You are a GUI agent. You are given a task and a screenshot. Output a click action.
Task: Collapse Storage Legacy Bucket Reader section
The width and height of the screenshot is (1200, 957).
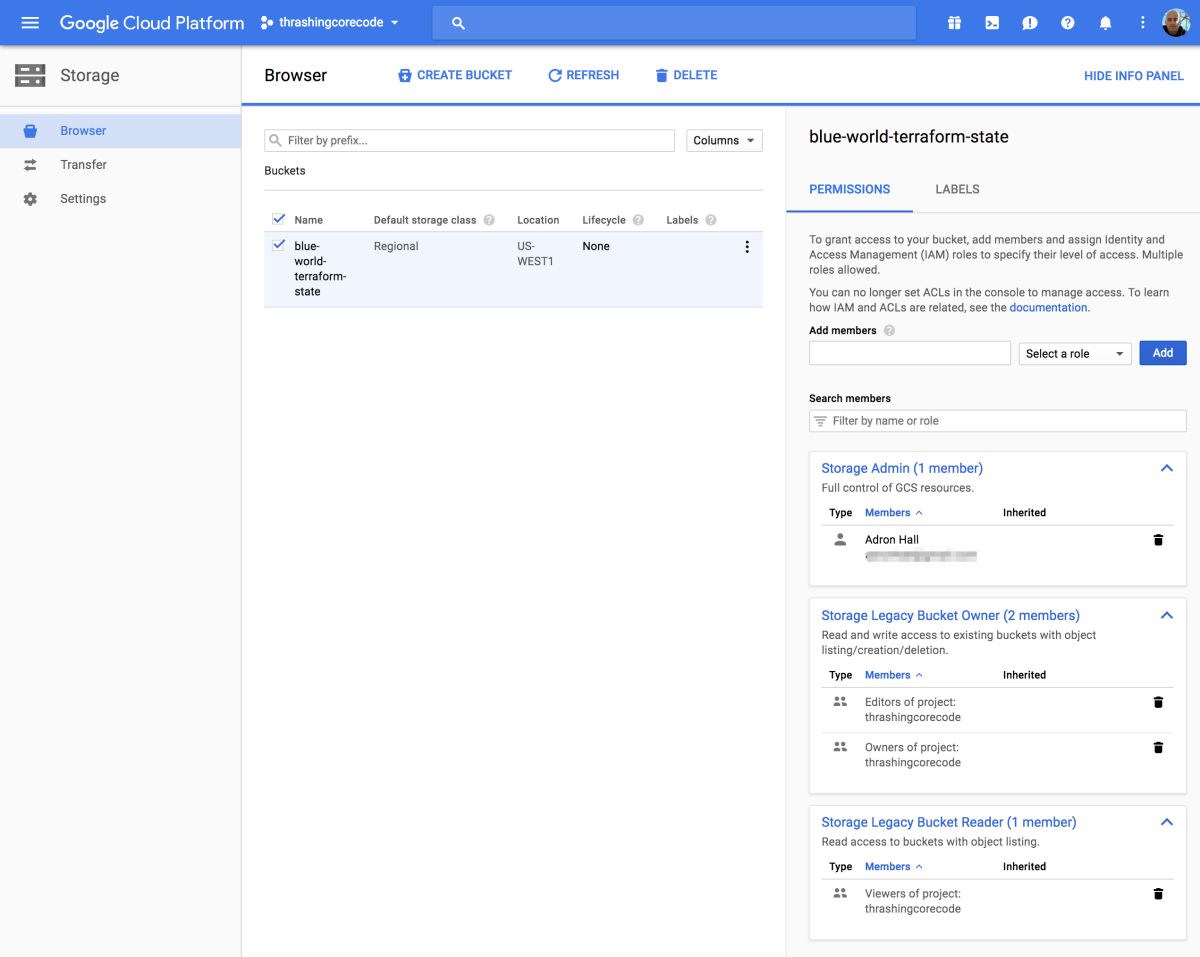pyautogui.click(x=1166, y=822)
